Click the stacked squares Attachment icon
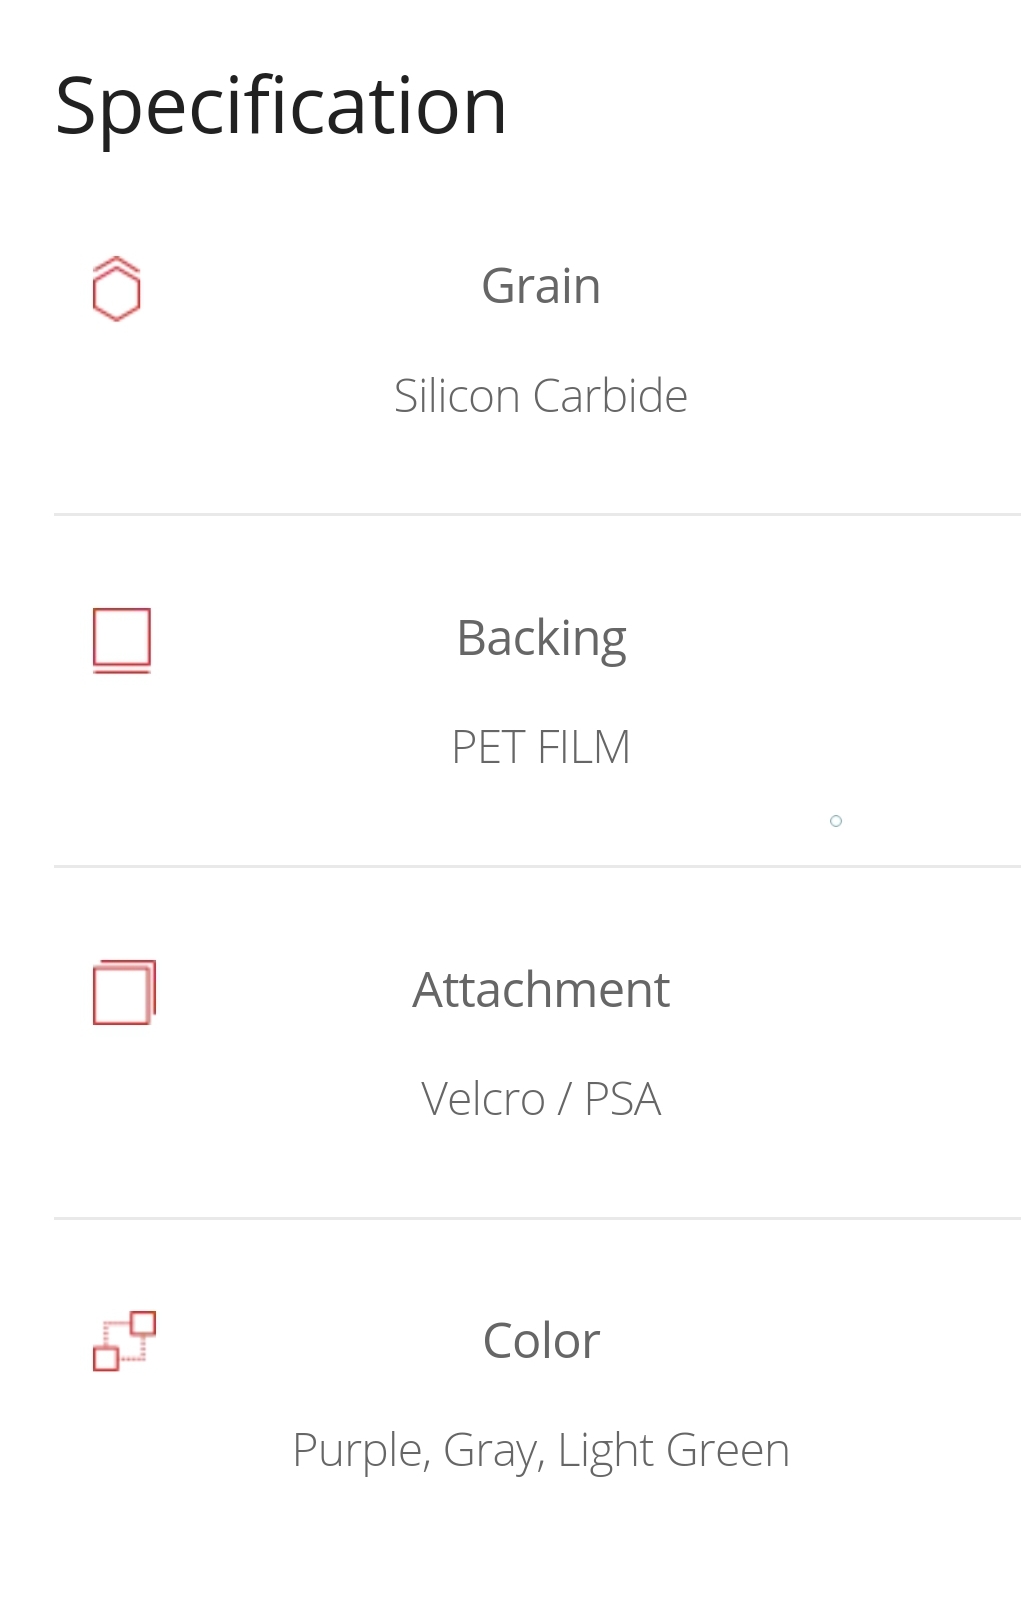This screenshot has height=1597, width=1021. coord(124,992)
